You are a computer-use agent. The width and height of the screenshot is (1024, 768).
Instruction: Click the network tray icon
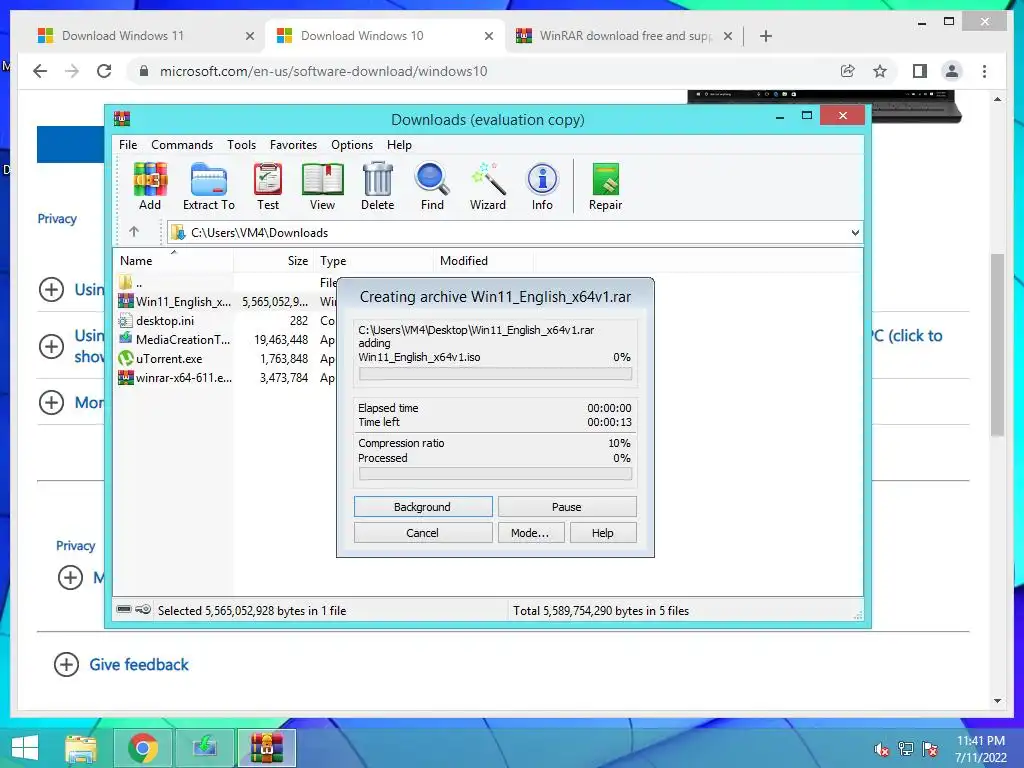point(905,749)
